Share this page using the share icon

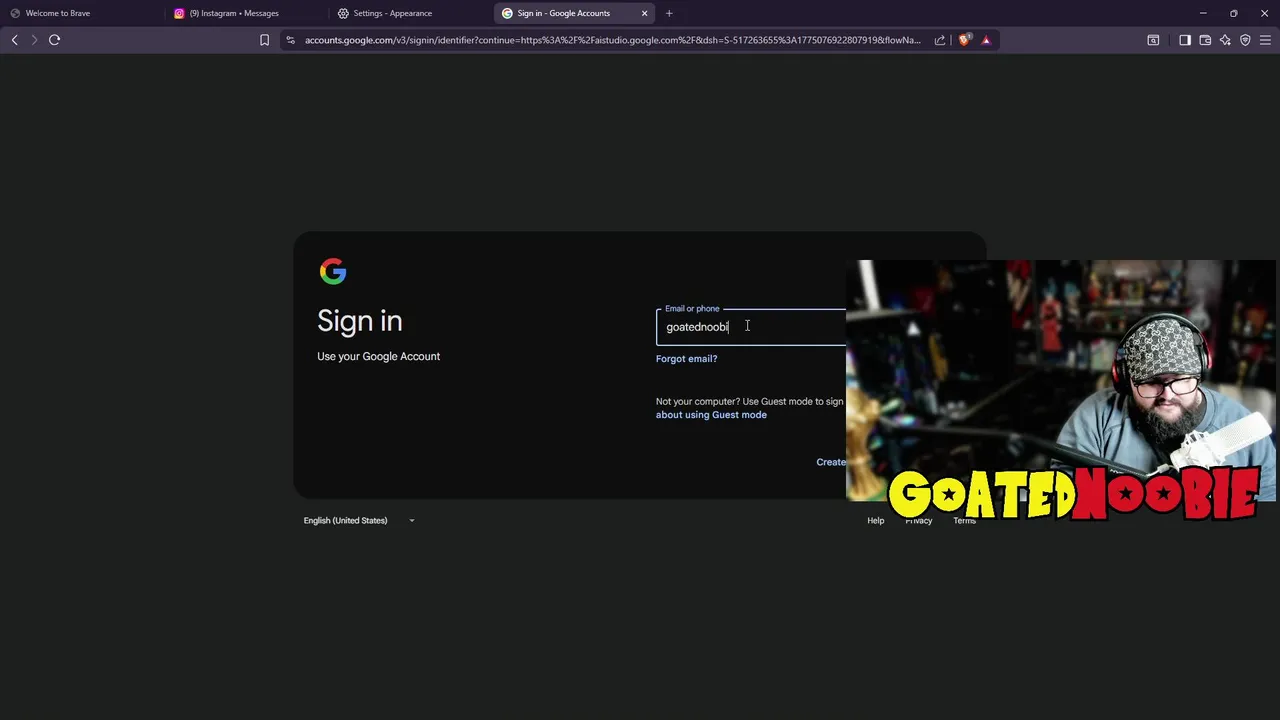click(940, 40)
